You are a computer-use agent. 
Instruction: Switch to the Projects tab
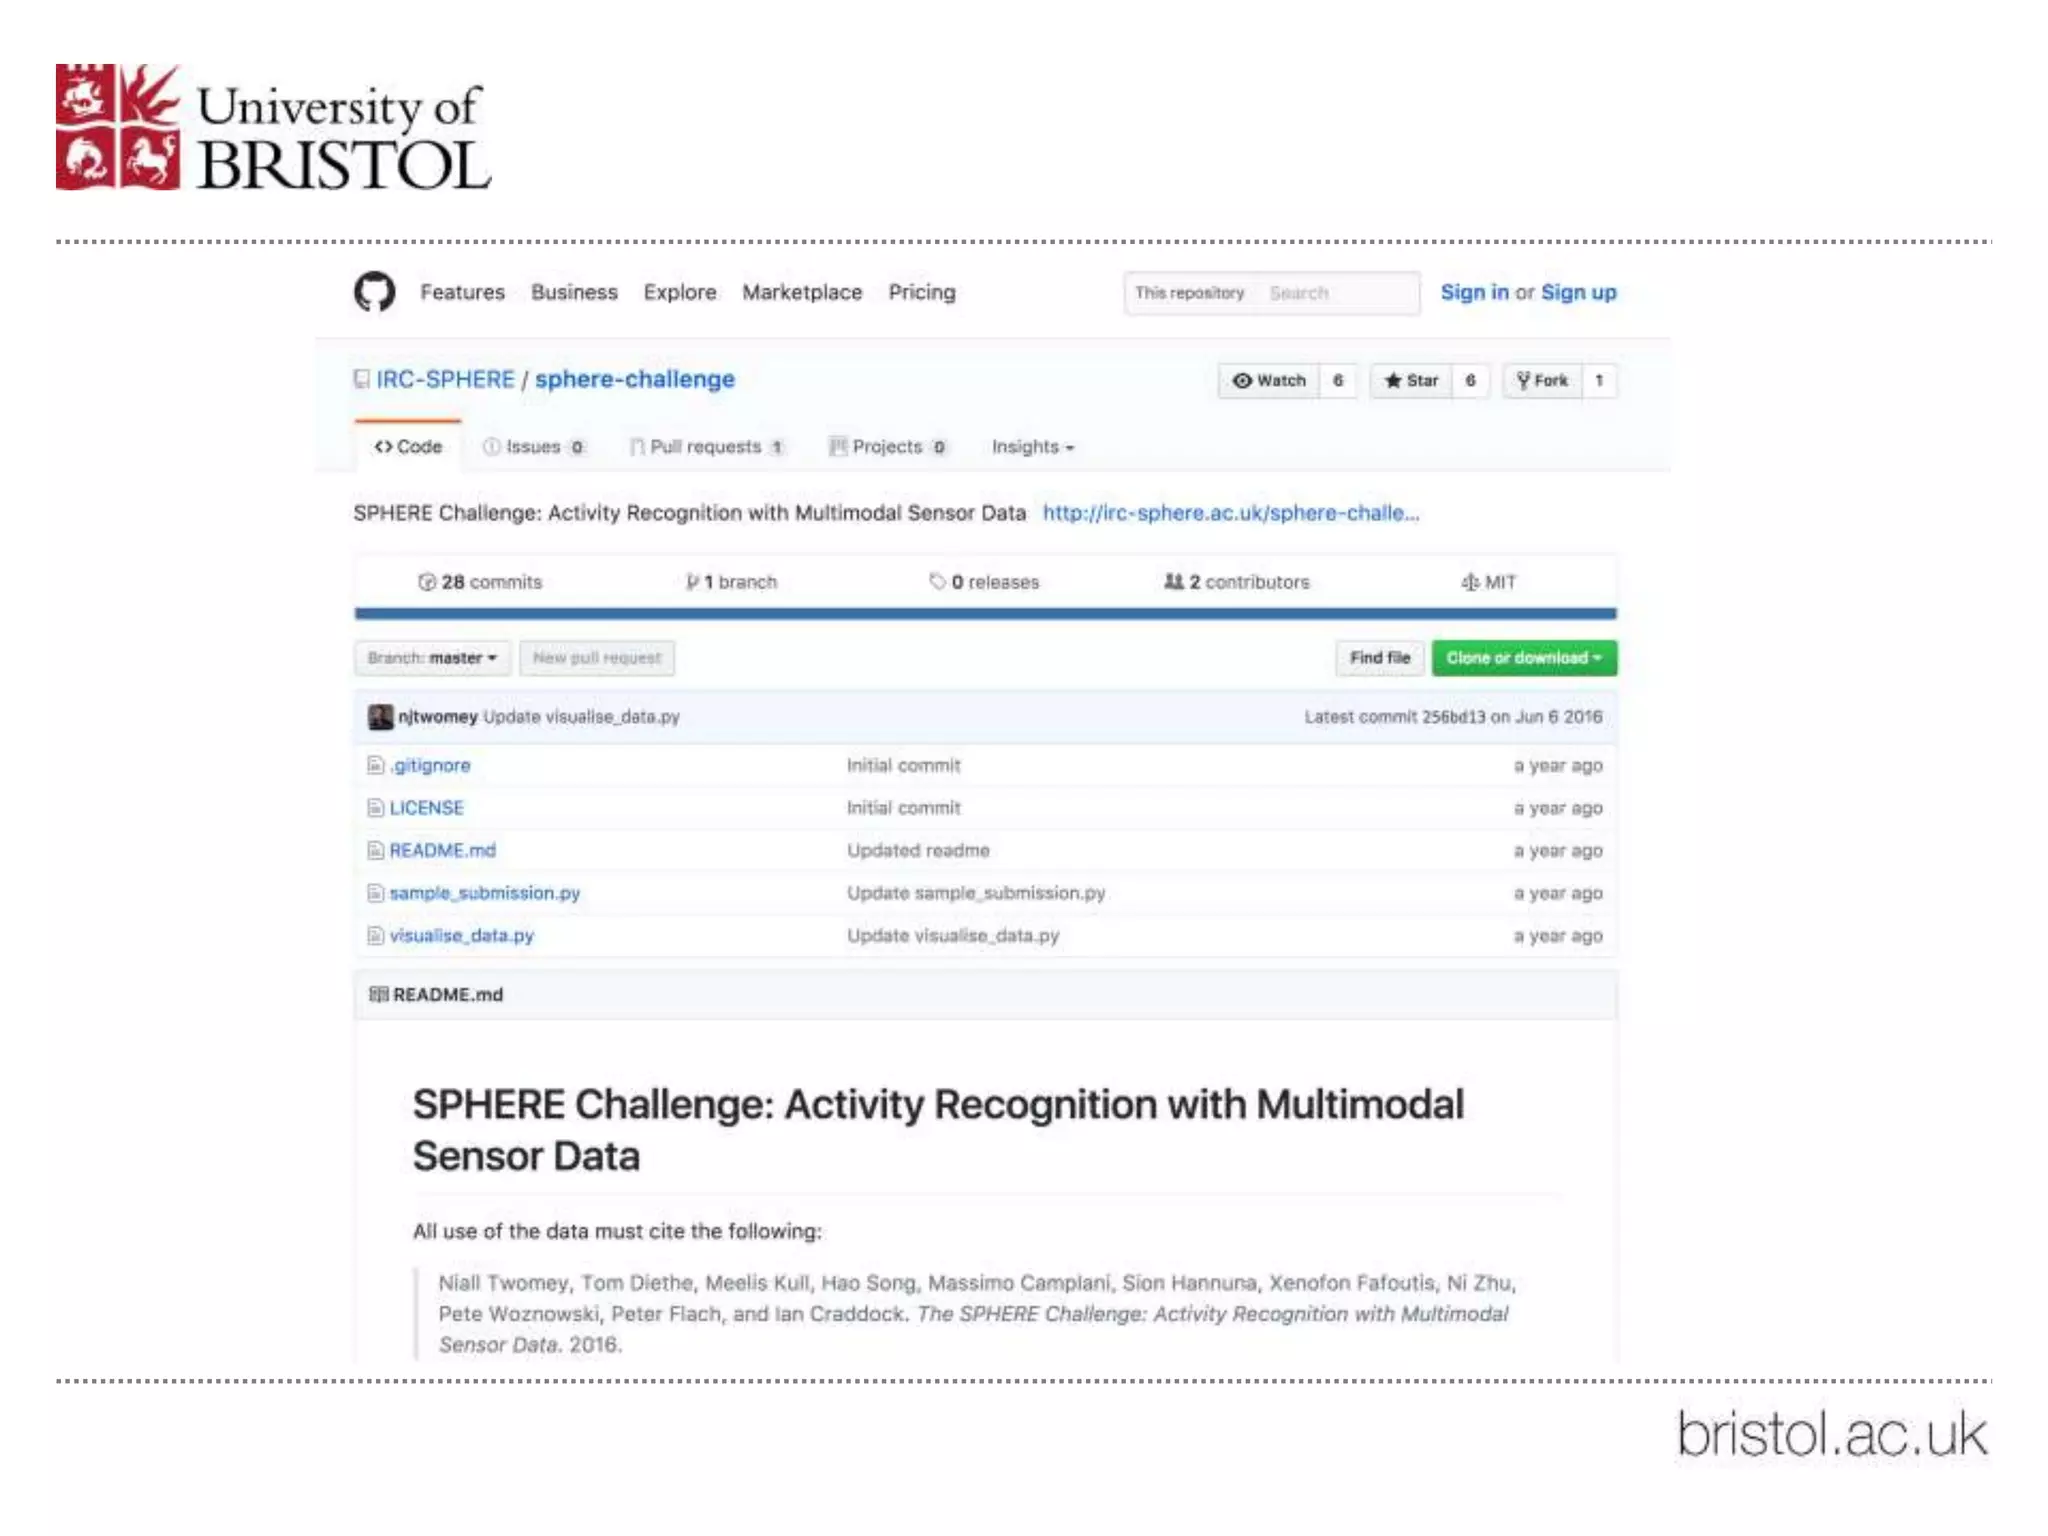(x=888, y=447)
